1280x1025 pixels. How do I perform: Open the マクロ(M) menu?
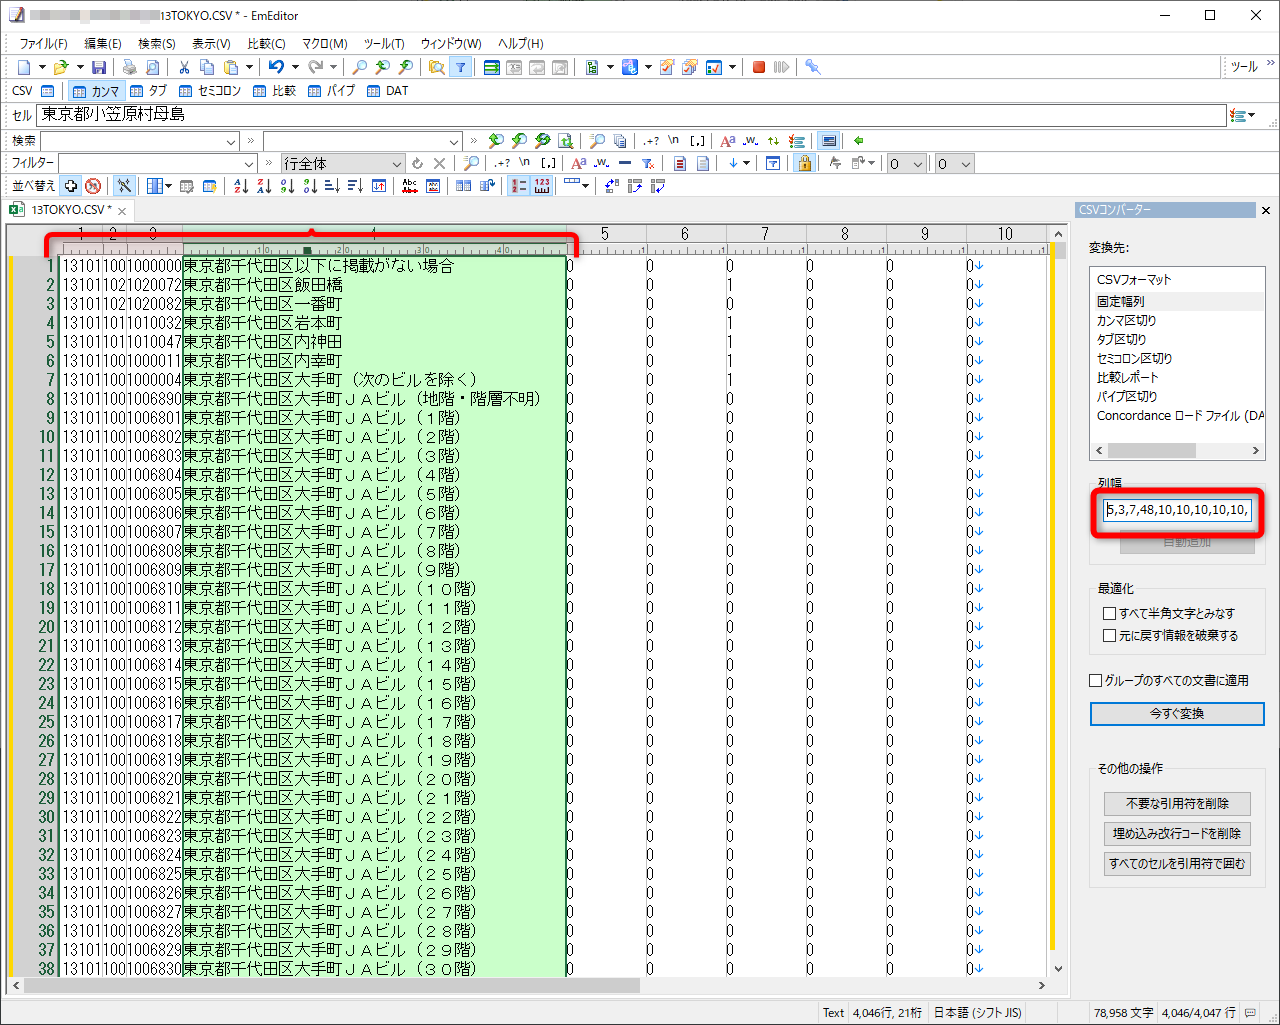point(324,43)
